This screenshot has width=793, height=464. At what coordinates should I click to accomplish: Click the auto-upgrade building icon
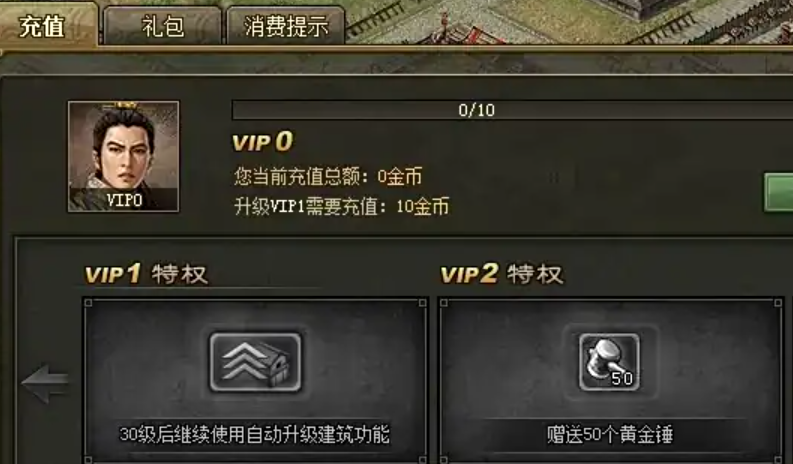255,362
